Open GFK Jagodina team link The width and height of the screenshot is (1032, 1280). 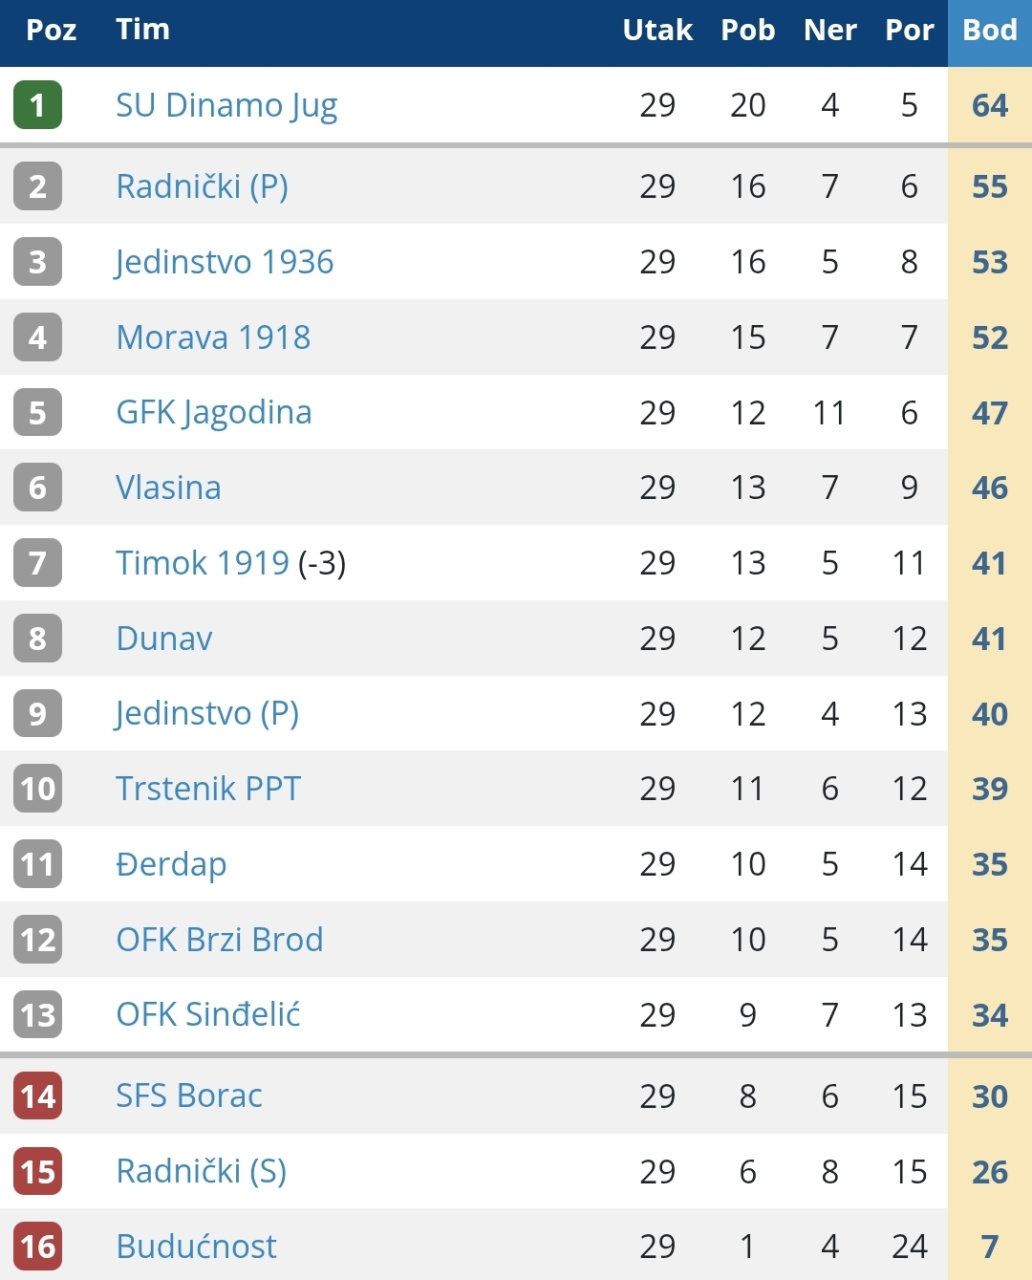tap(214, 412)
